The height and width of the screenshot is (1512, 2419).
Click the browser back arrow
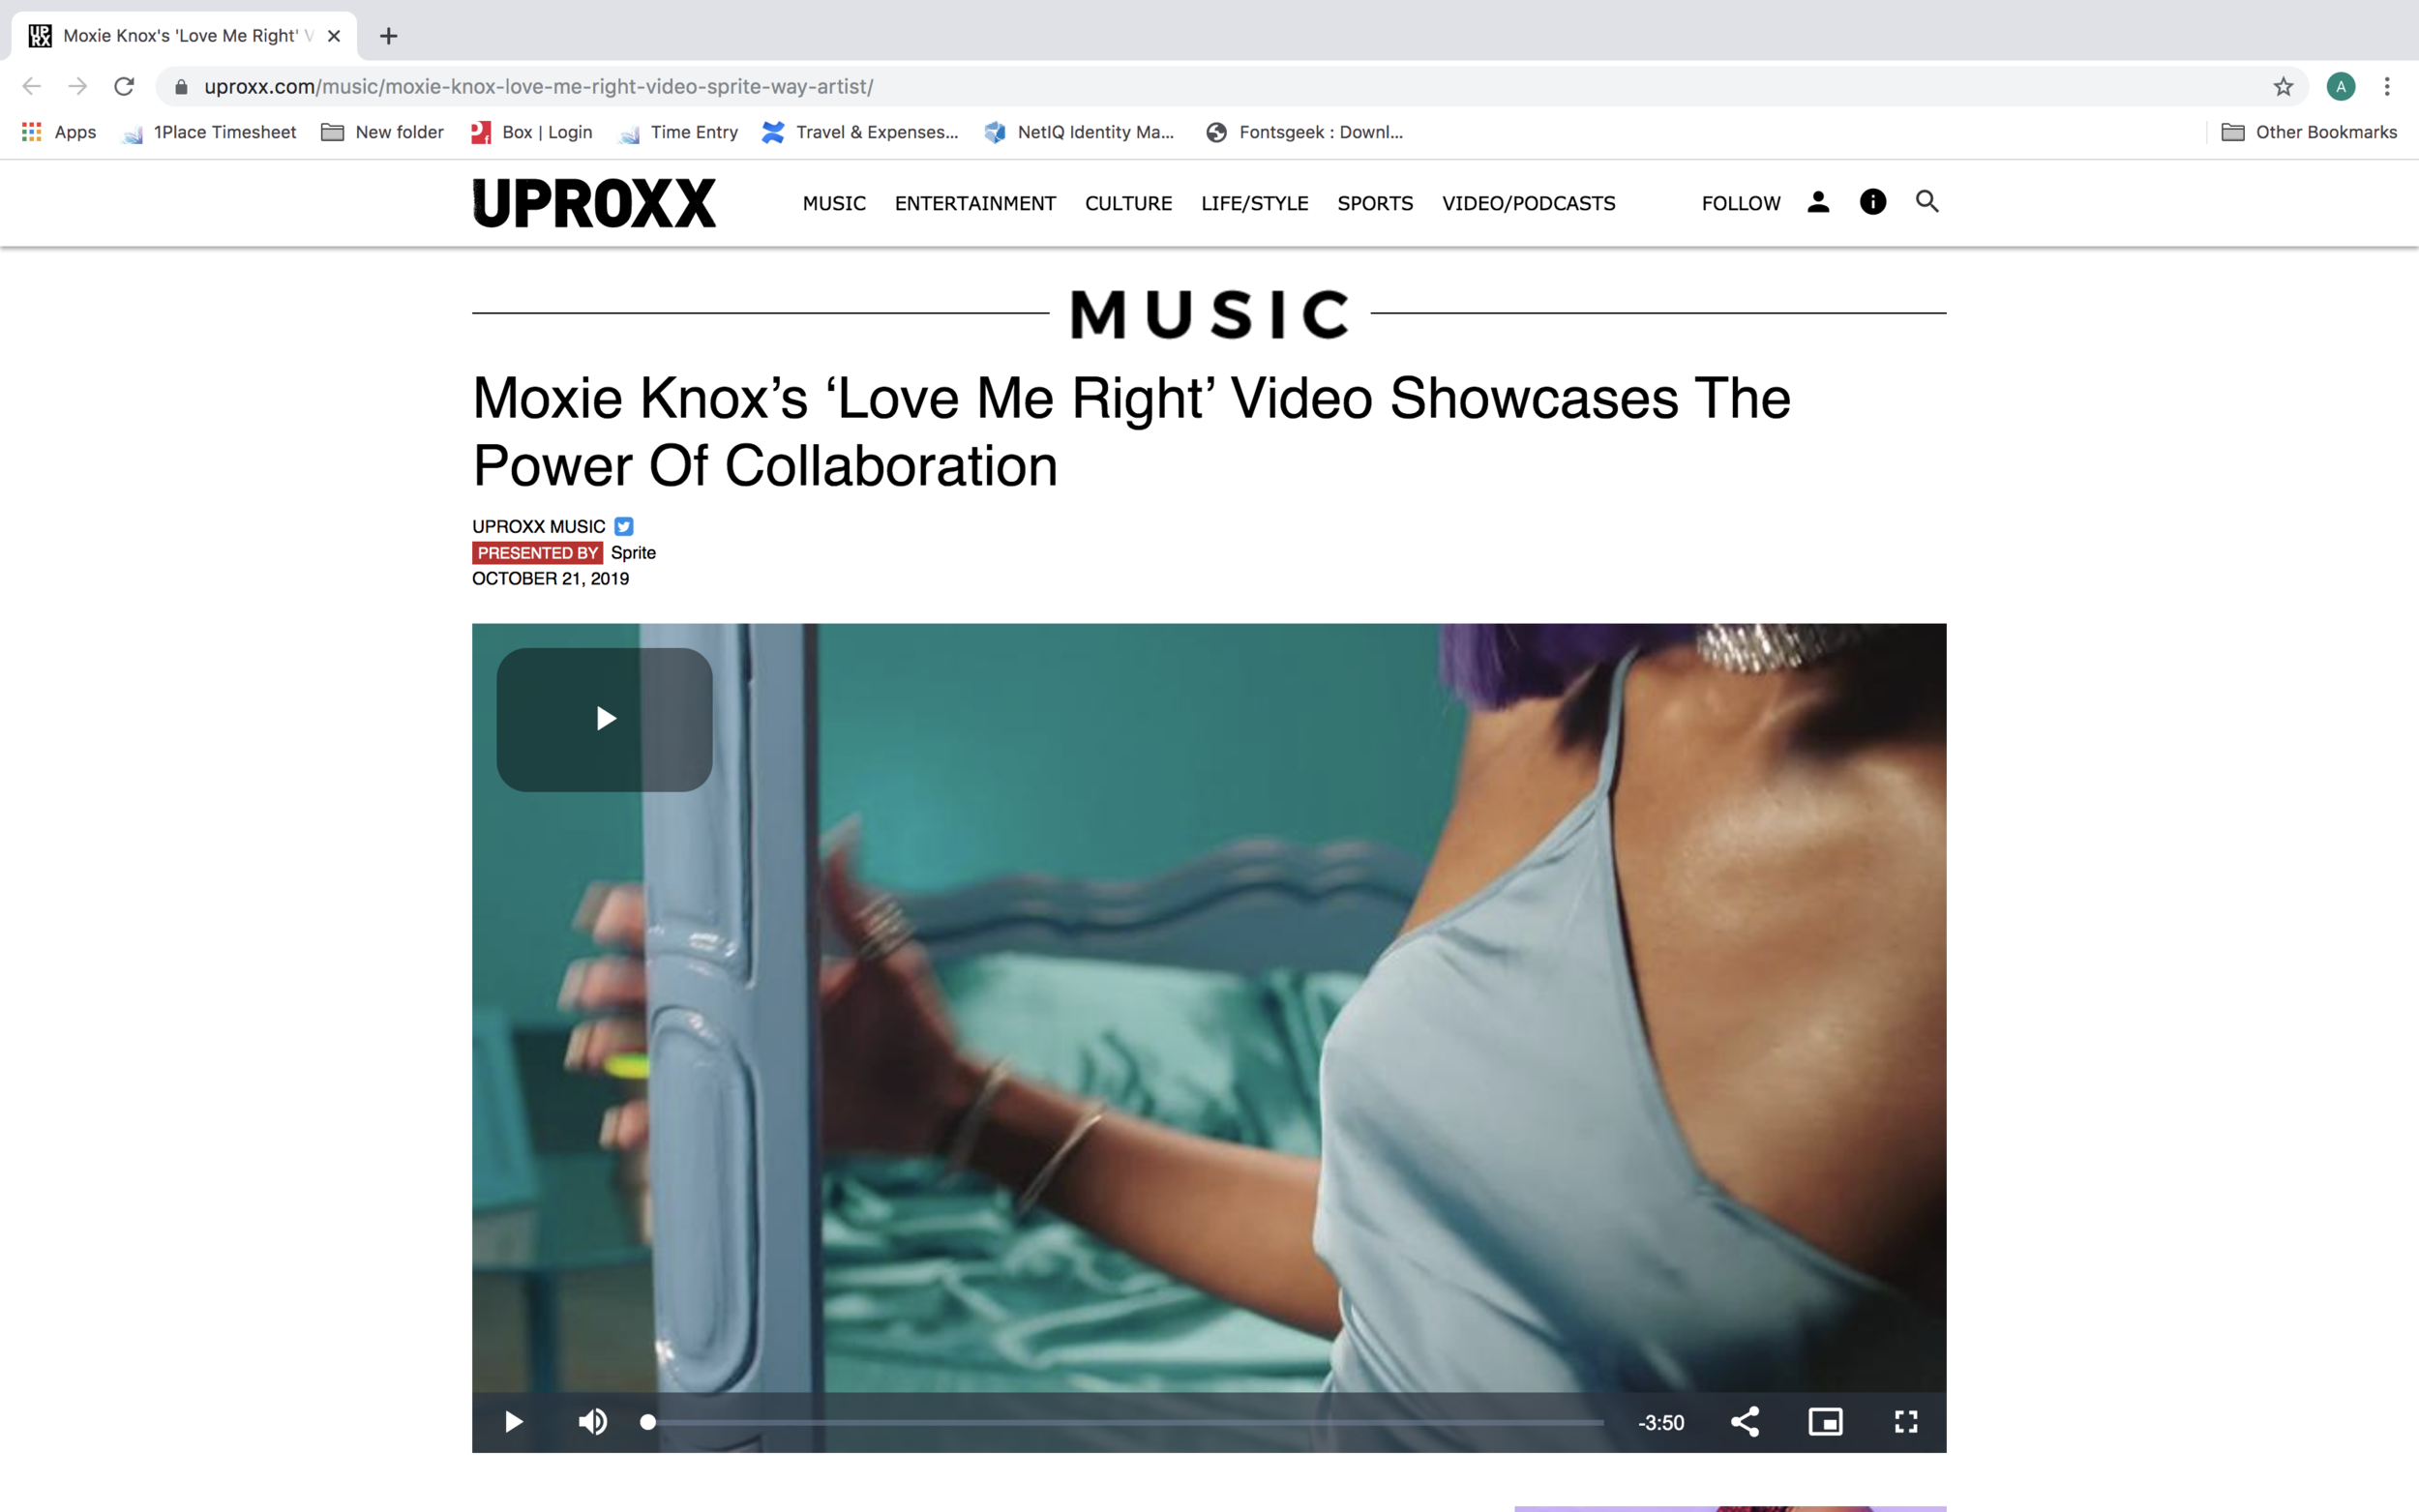pyautogui.click(x=32, y=87)
